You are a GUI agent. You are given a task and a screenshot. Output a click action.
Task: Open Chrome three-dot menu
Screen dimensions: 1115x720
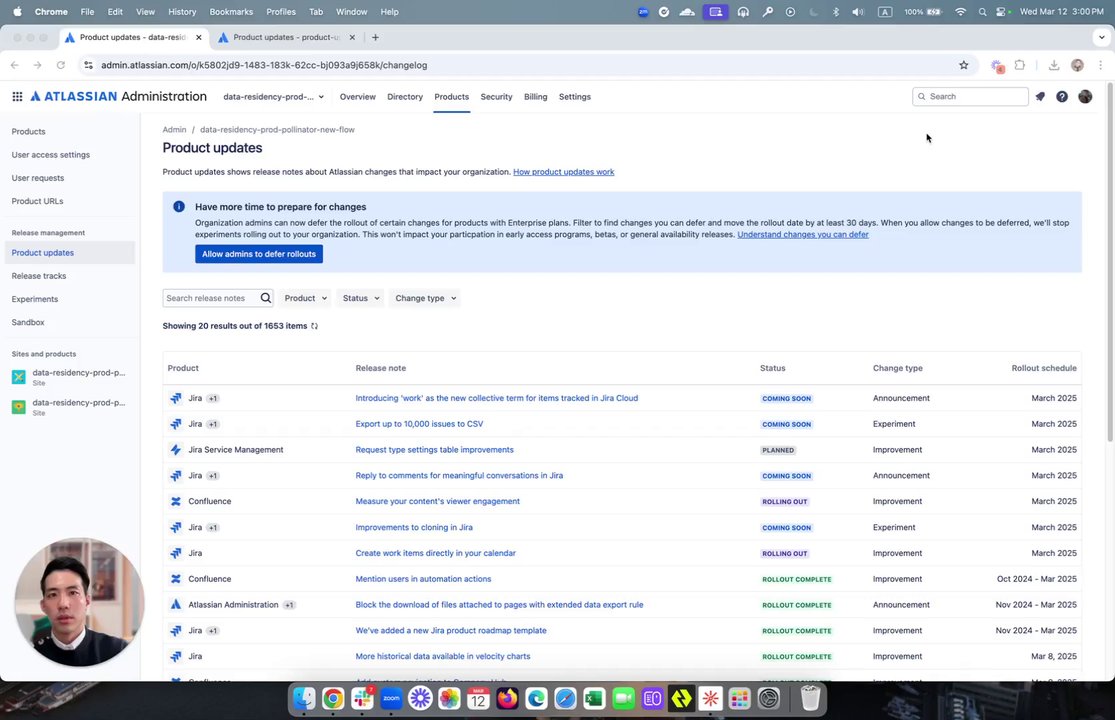click(x=1100, y=65)
